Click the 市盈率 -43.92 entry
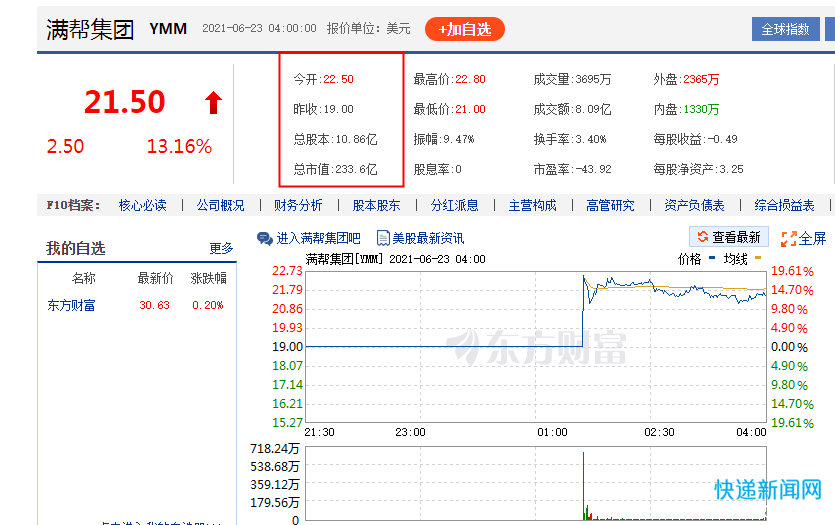 click(572, 169)
